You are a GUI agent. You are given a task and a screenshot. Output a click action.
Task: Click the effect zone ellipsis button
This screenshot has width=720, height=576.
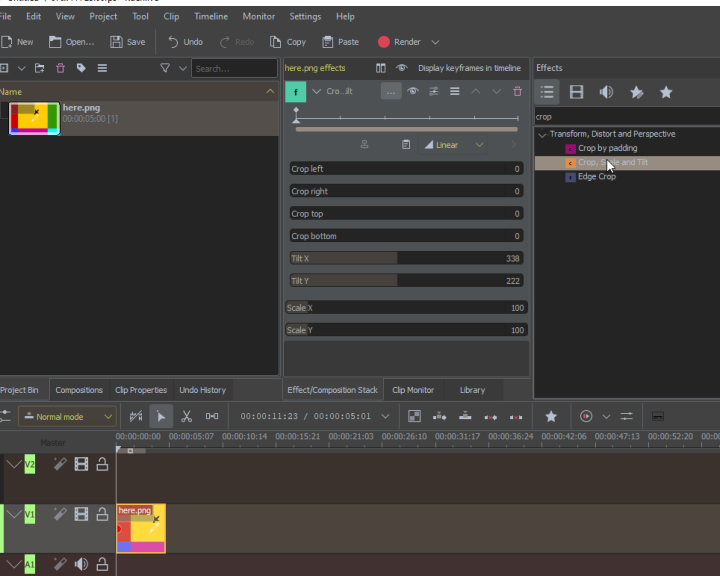[x=391, y=91]
